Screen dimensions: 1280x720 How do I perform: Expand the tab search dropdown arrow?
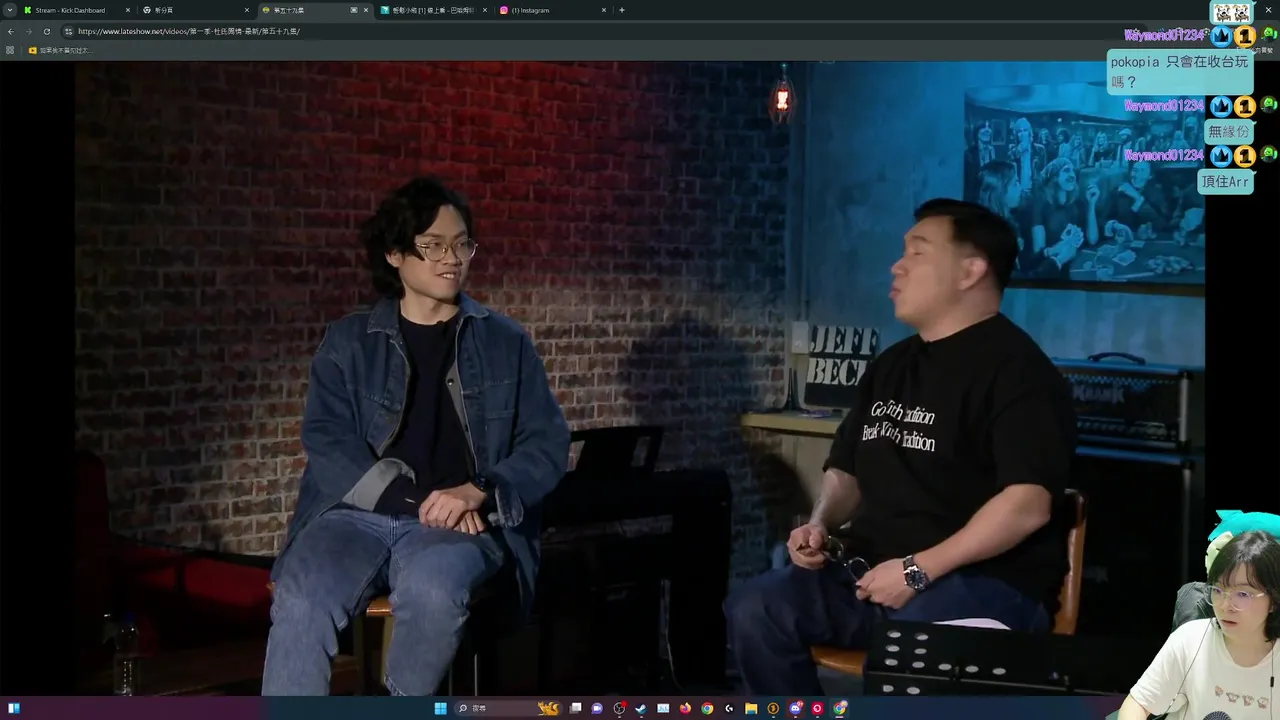[x=11, y=10]
